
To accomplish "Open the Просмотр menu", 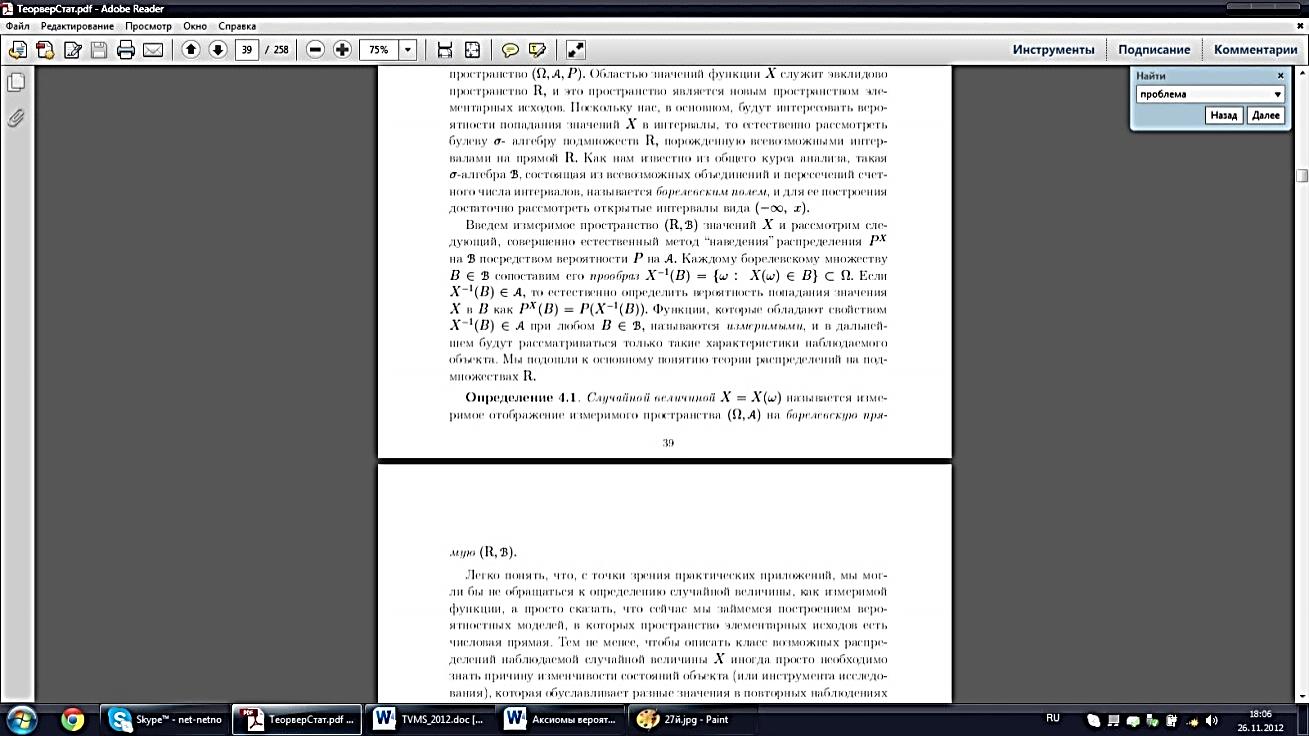I will (x=148, y=26).
